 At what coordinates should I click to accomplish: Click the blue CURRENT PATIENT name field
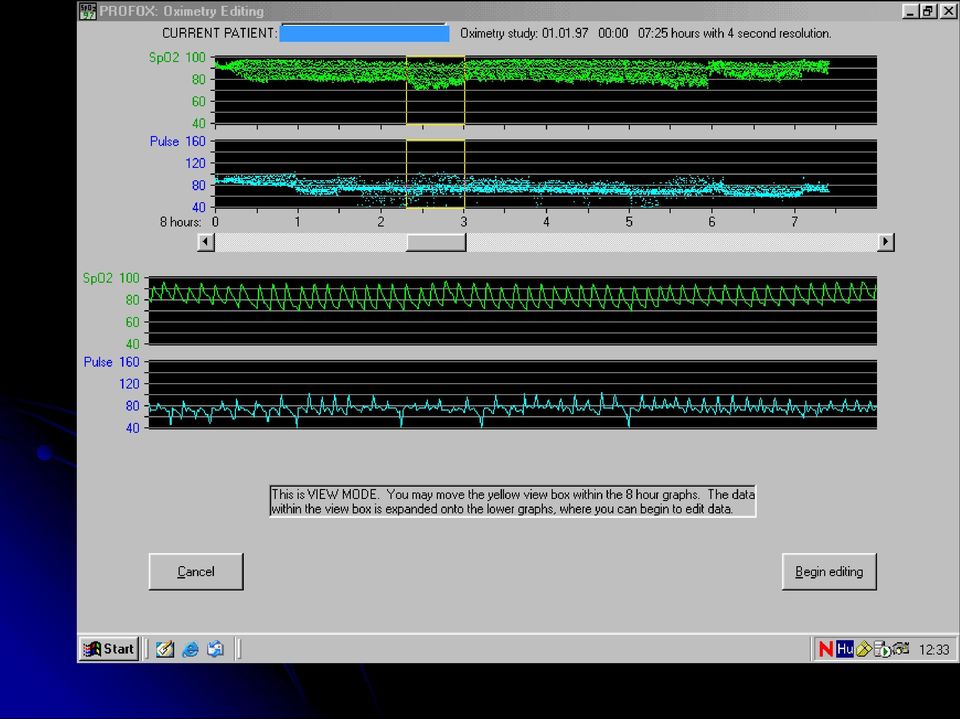pos(364,33)
